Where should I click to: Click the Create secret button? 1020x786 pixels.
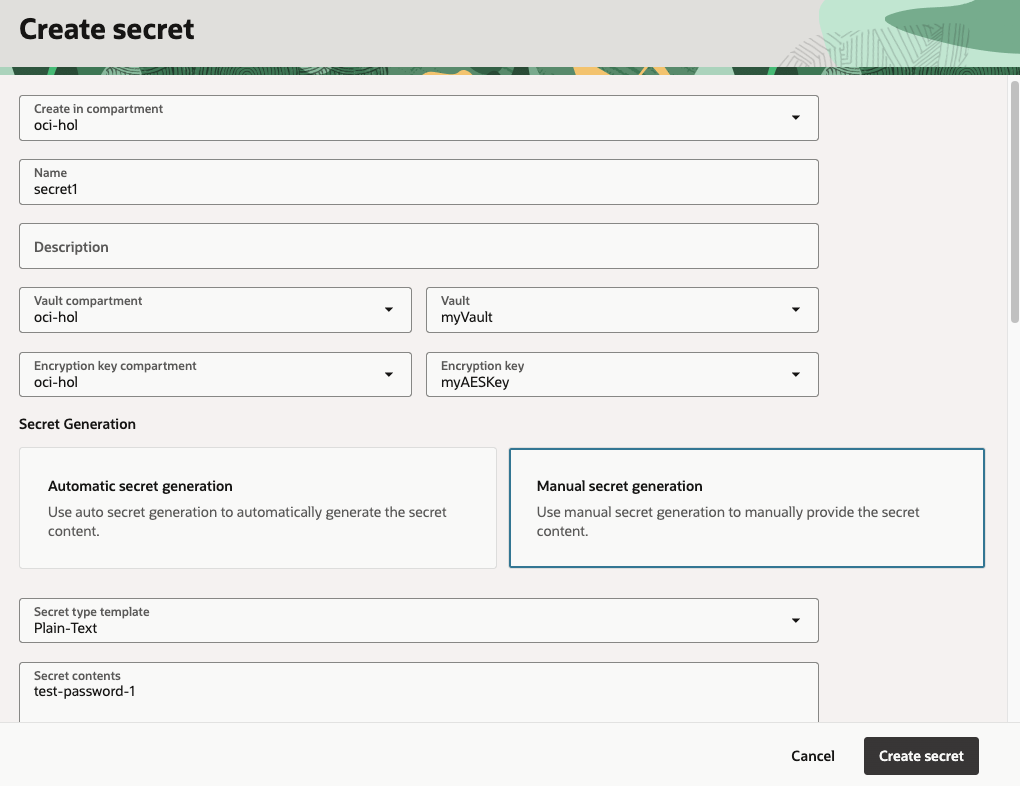click(x=921, y=756)
